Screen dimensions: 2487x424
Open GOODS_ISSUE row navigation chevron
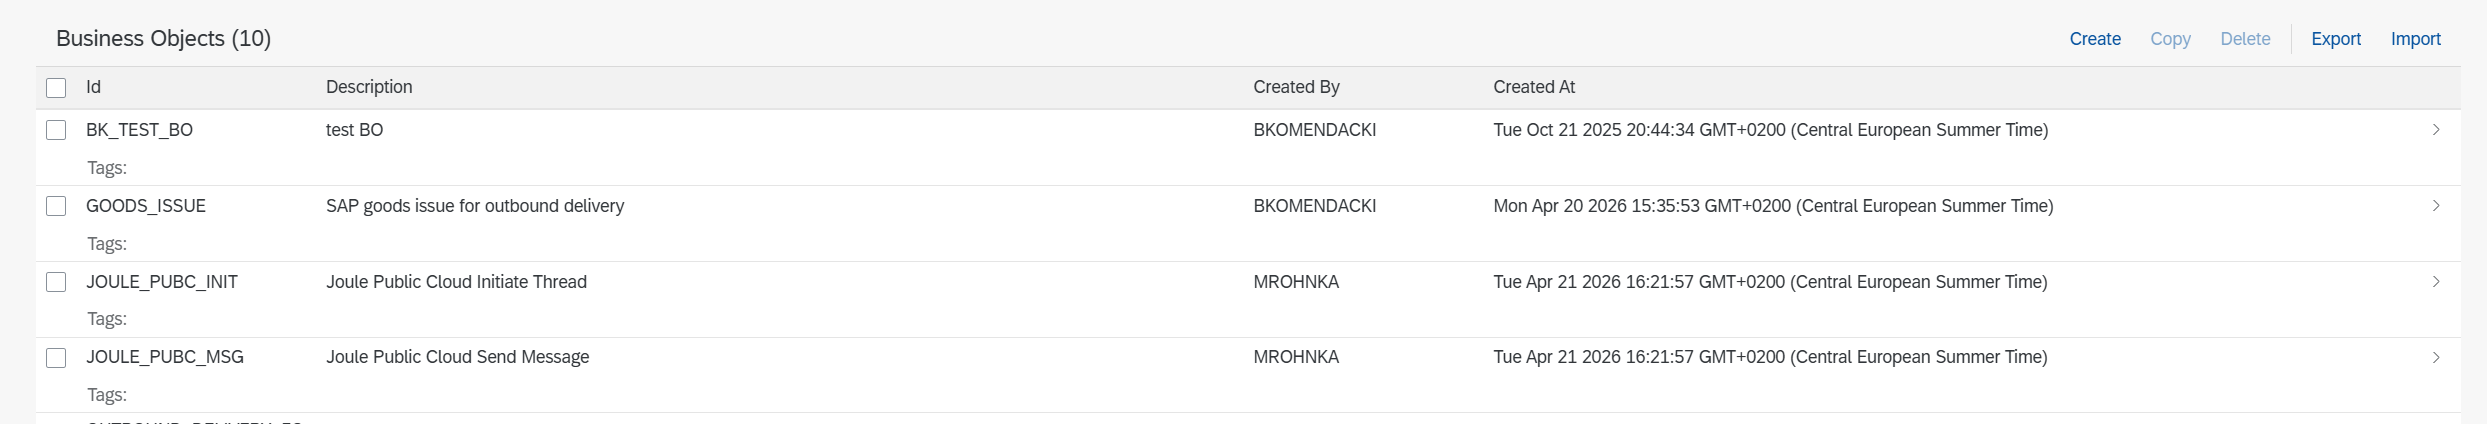click(x=2436, y=206)
